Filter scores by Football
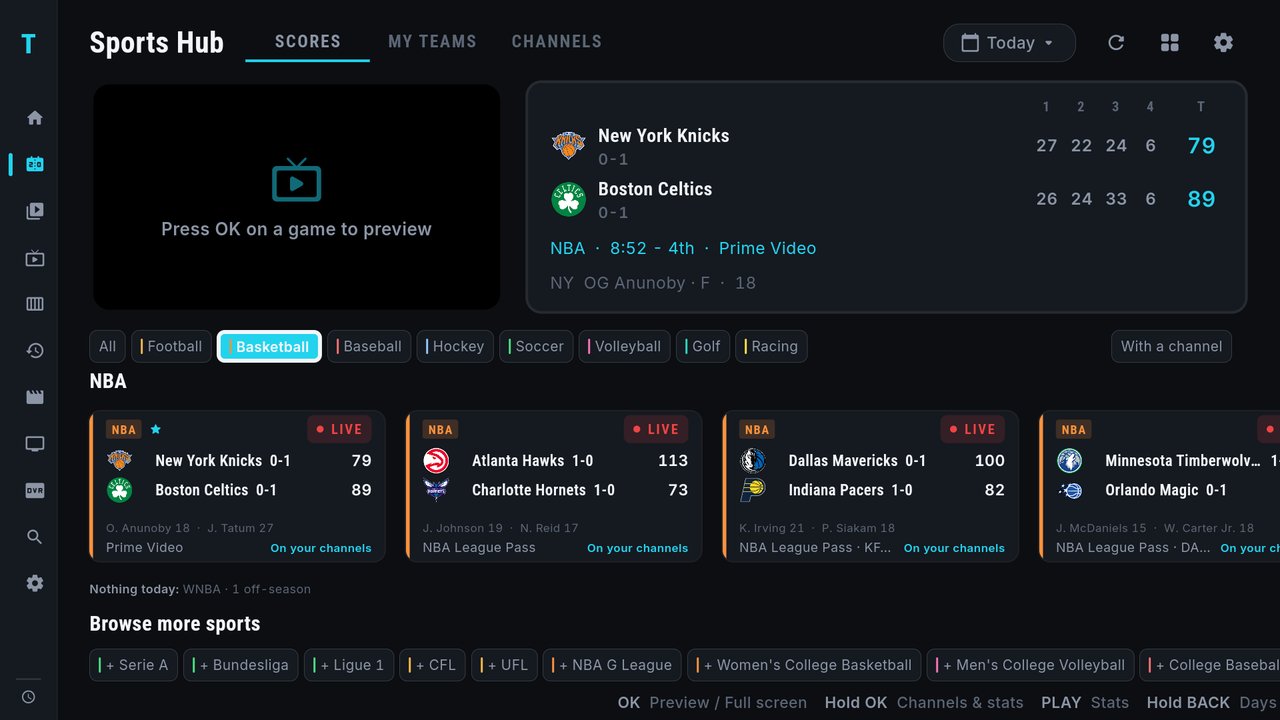This screenshot has height=720, width=1280. click(172, 346)
